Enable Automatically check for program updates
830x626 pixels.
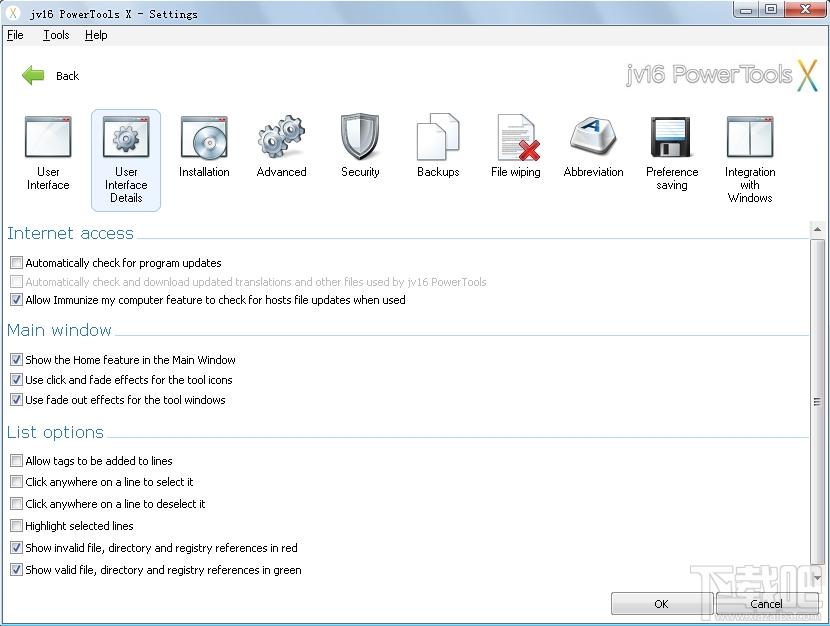point(16,262)
